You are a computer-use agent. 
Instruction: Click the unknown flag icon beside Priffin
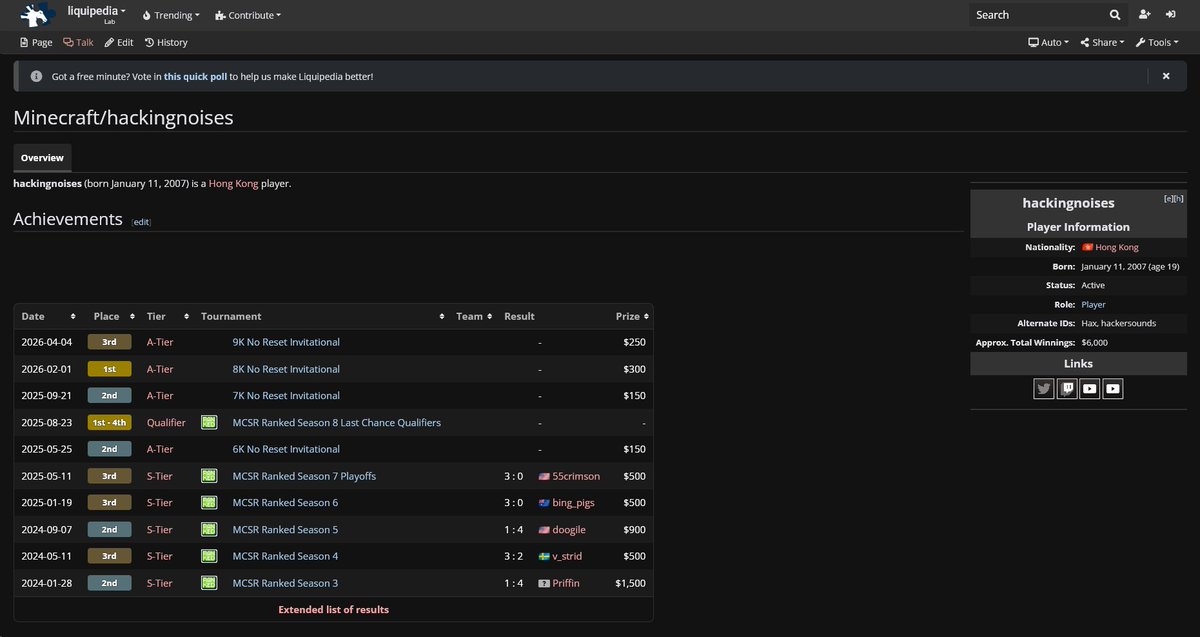(544, 583)
